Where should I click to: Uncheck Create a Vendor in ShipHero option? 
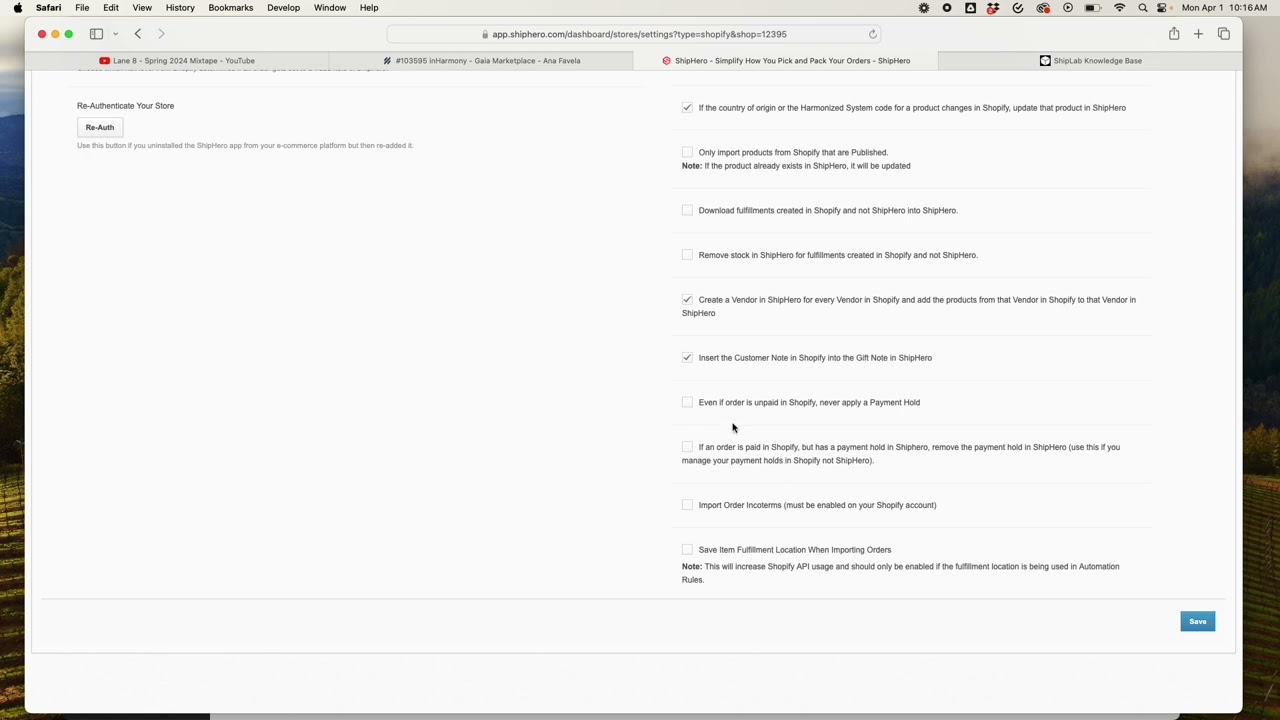[687, 299]
